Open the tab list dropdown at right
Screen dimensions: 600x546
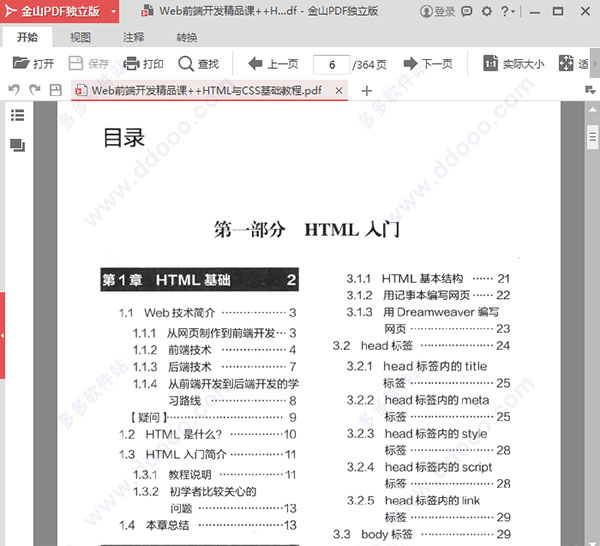tap(590, 90)
